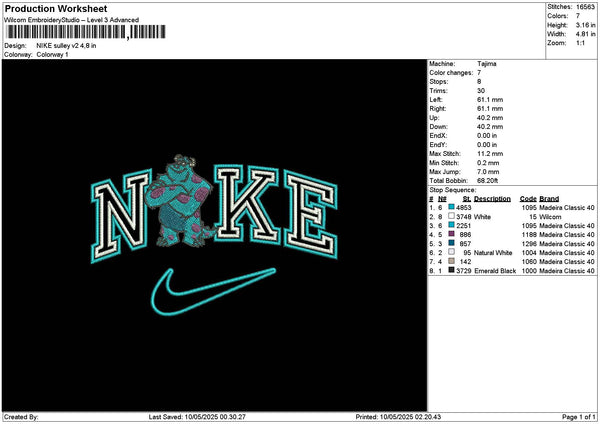
Task: Click the design name 'NIKE sulley v2 4,8 in'
Action: pyautogui.click(x=66, y=46)
